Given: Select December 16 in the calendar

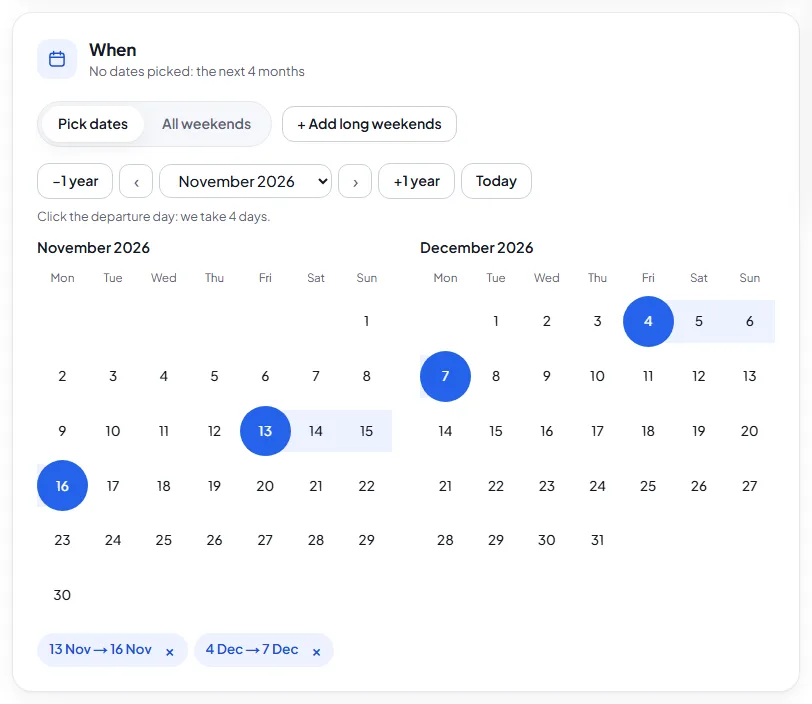Looking at the screenshot, I should point(547,431).
